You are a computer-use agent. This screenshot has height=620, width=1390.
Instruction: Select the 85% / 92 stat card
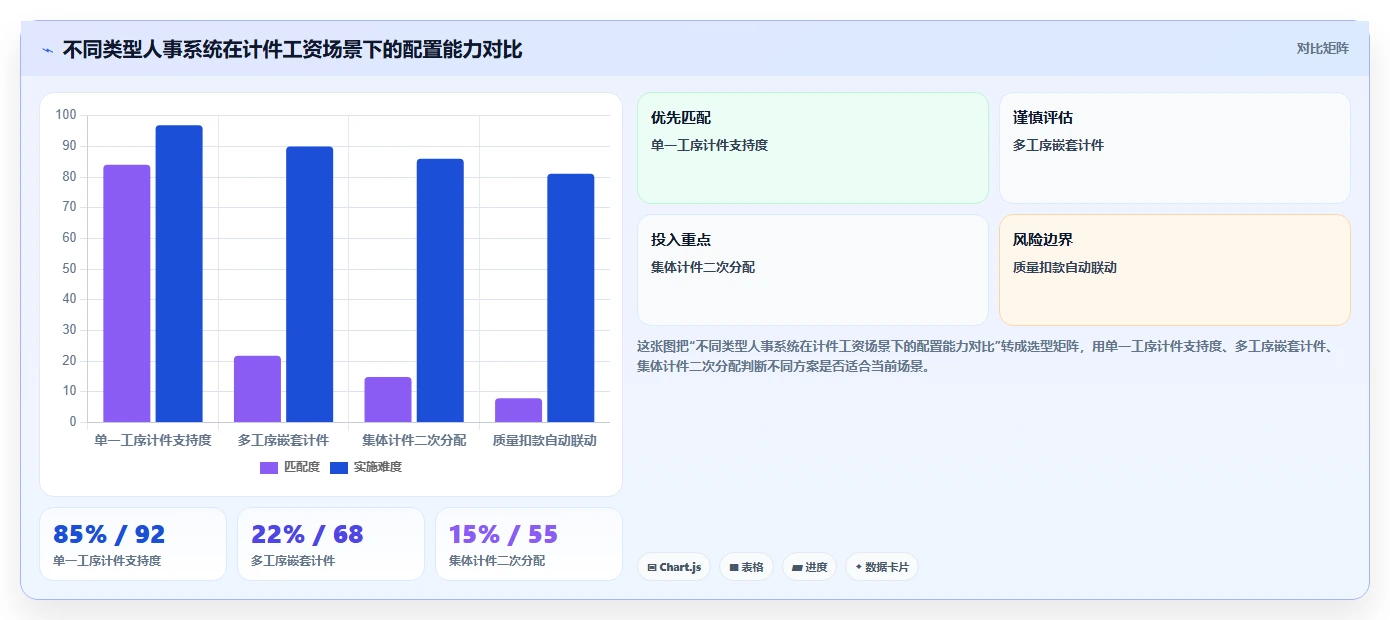pyautogui.click(x=133, y=544)
